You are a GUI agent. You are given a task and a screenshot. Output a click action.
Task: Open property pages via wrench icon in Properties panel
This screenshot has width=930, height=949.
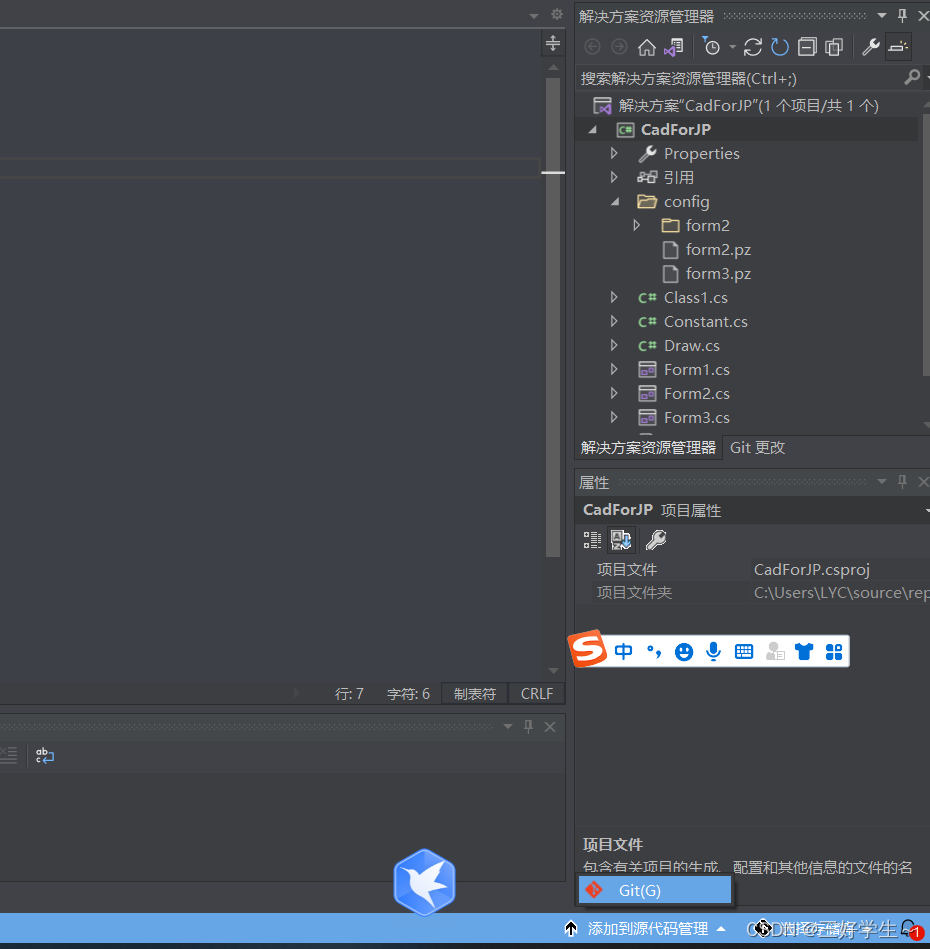pyautogui.click(x=657, y=539)
